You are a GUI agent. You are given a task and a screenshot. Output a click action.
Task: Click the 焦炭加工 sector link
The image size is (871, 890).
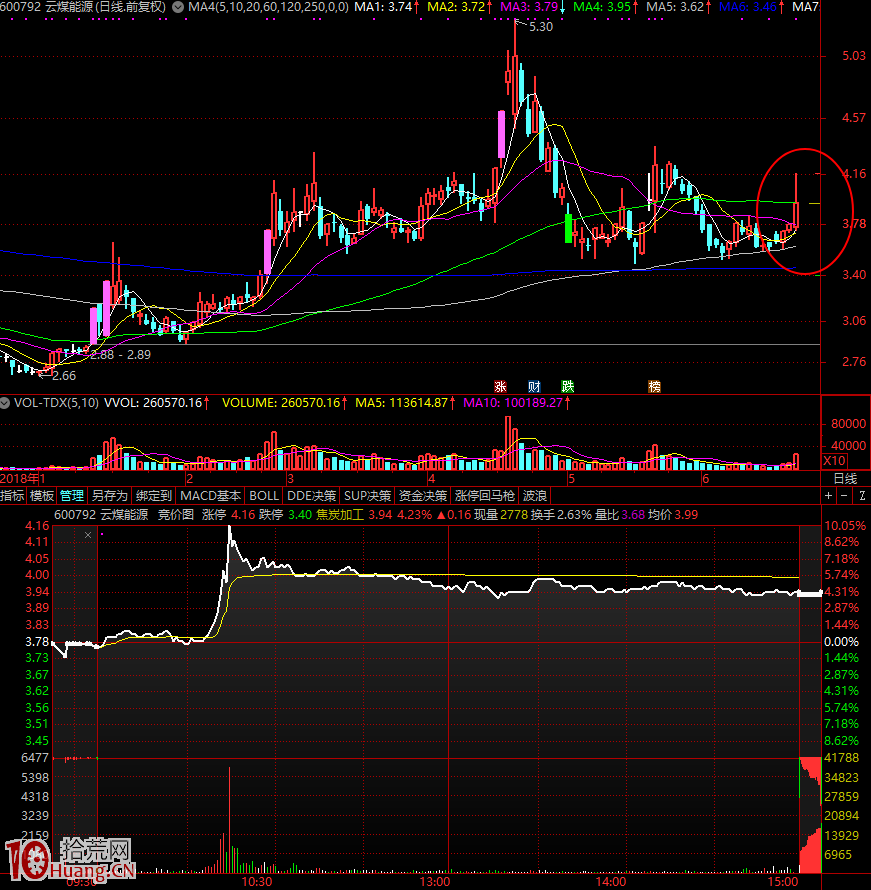pyautogui.click(x=339, y=515)
